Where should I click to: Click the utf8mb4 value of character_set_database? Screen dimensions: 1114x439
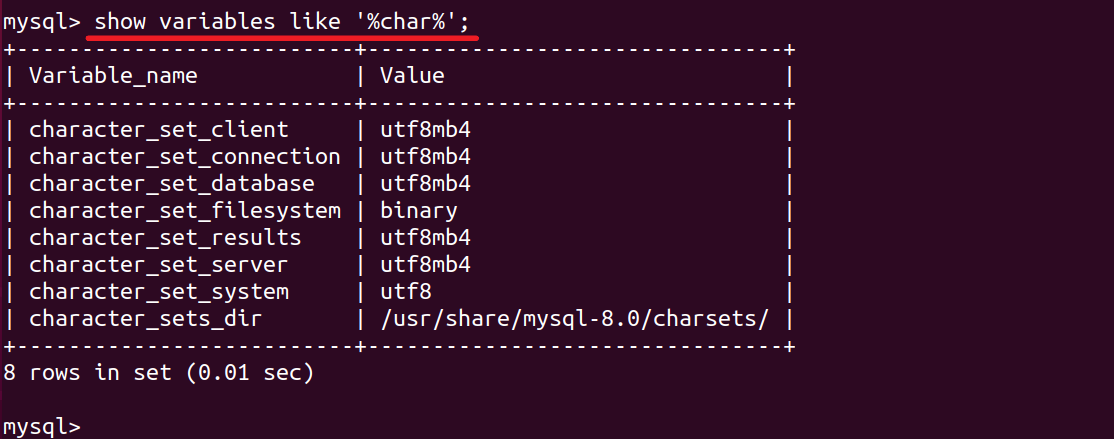(x=425, y=183)
